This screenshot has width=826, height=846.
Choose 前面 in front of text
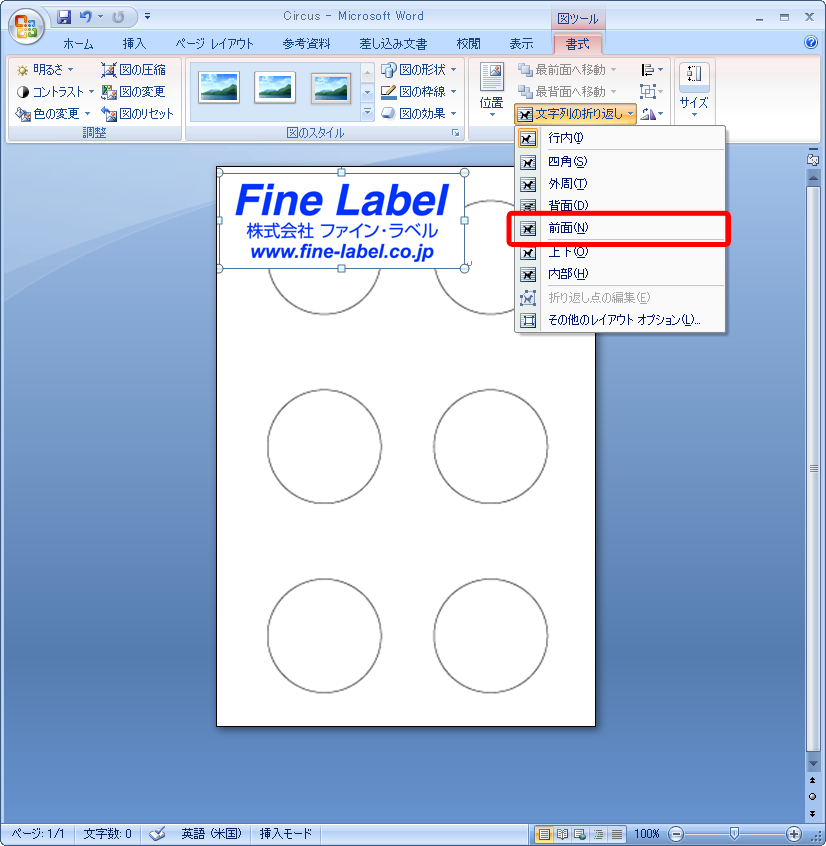pos(620,228)
